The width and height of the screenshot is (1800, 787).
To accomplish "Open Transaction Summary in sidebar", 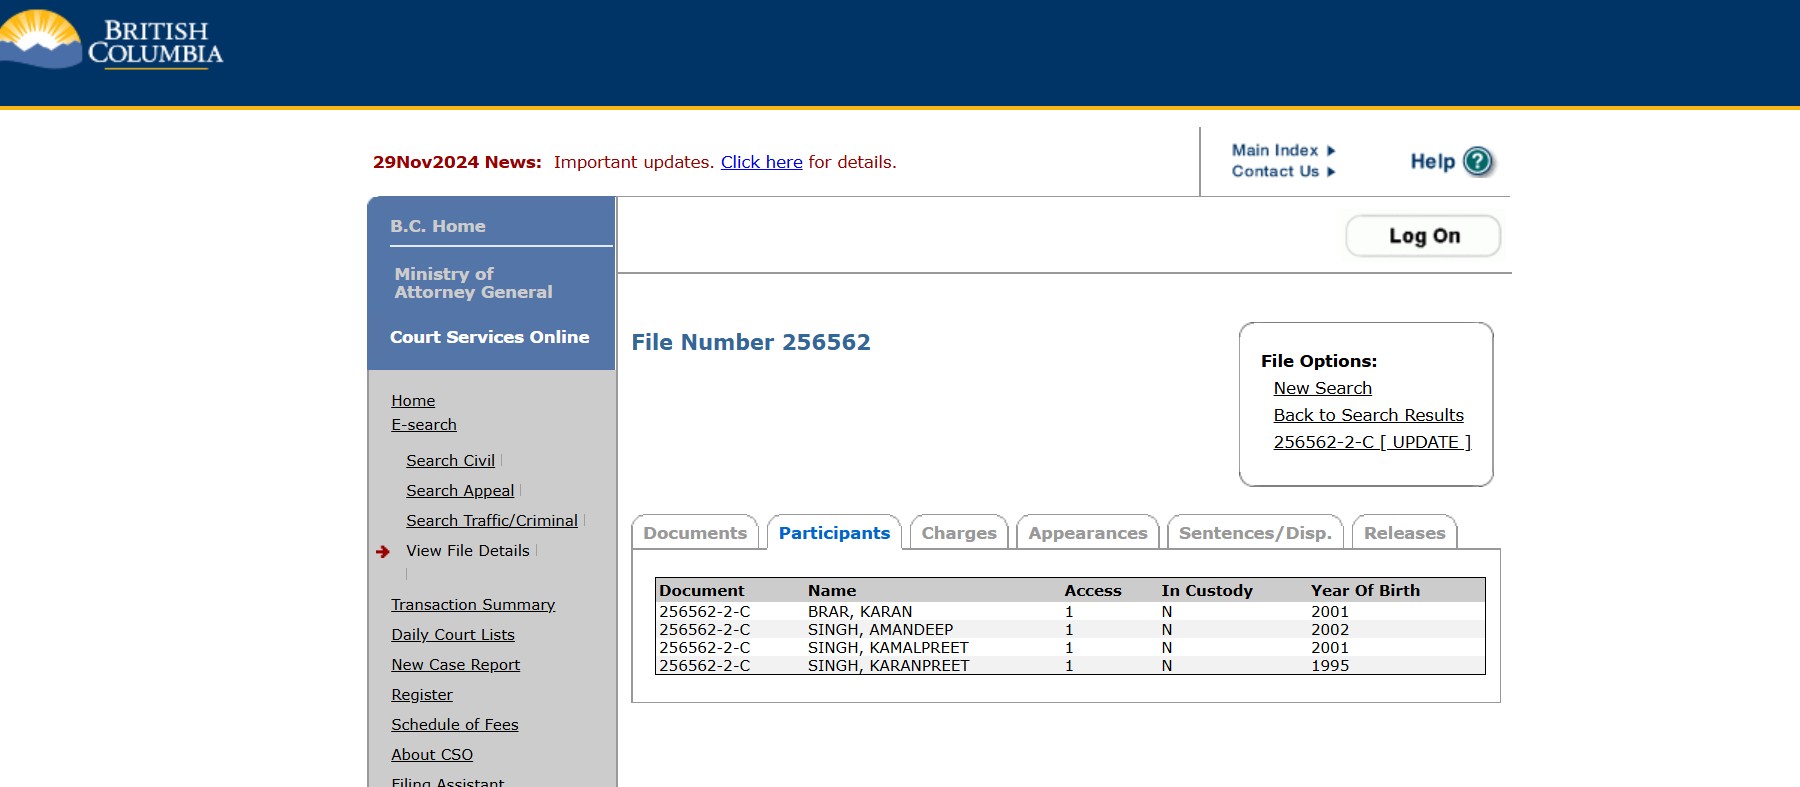I will point(472,605).
